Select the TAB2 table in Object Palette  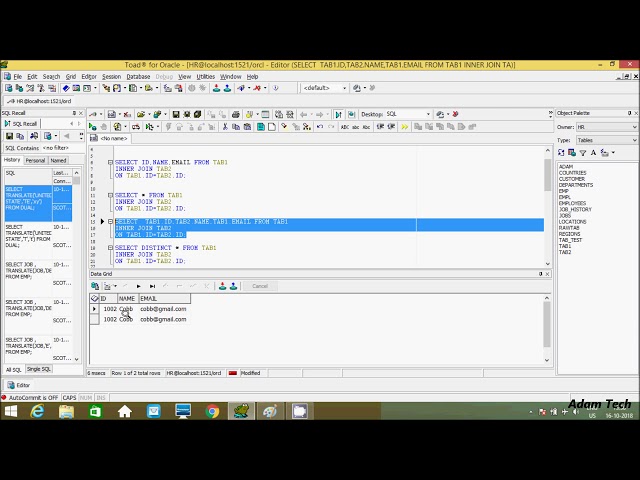[565, 252]
